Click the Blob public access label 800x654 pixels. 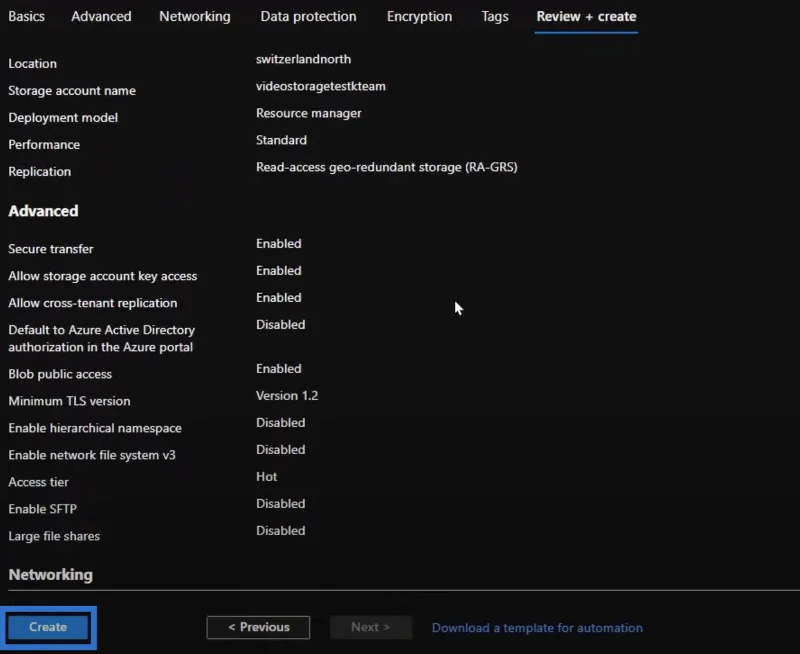[60, 374]
